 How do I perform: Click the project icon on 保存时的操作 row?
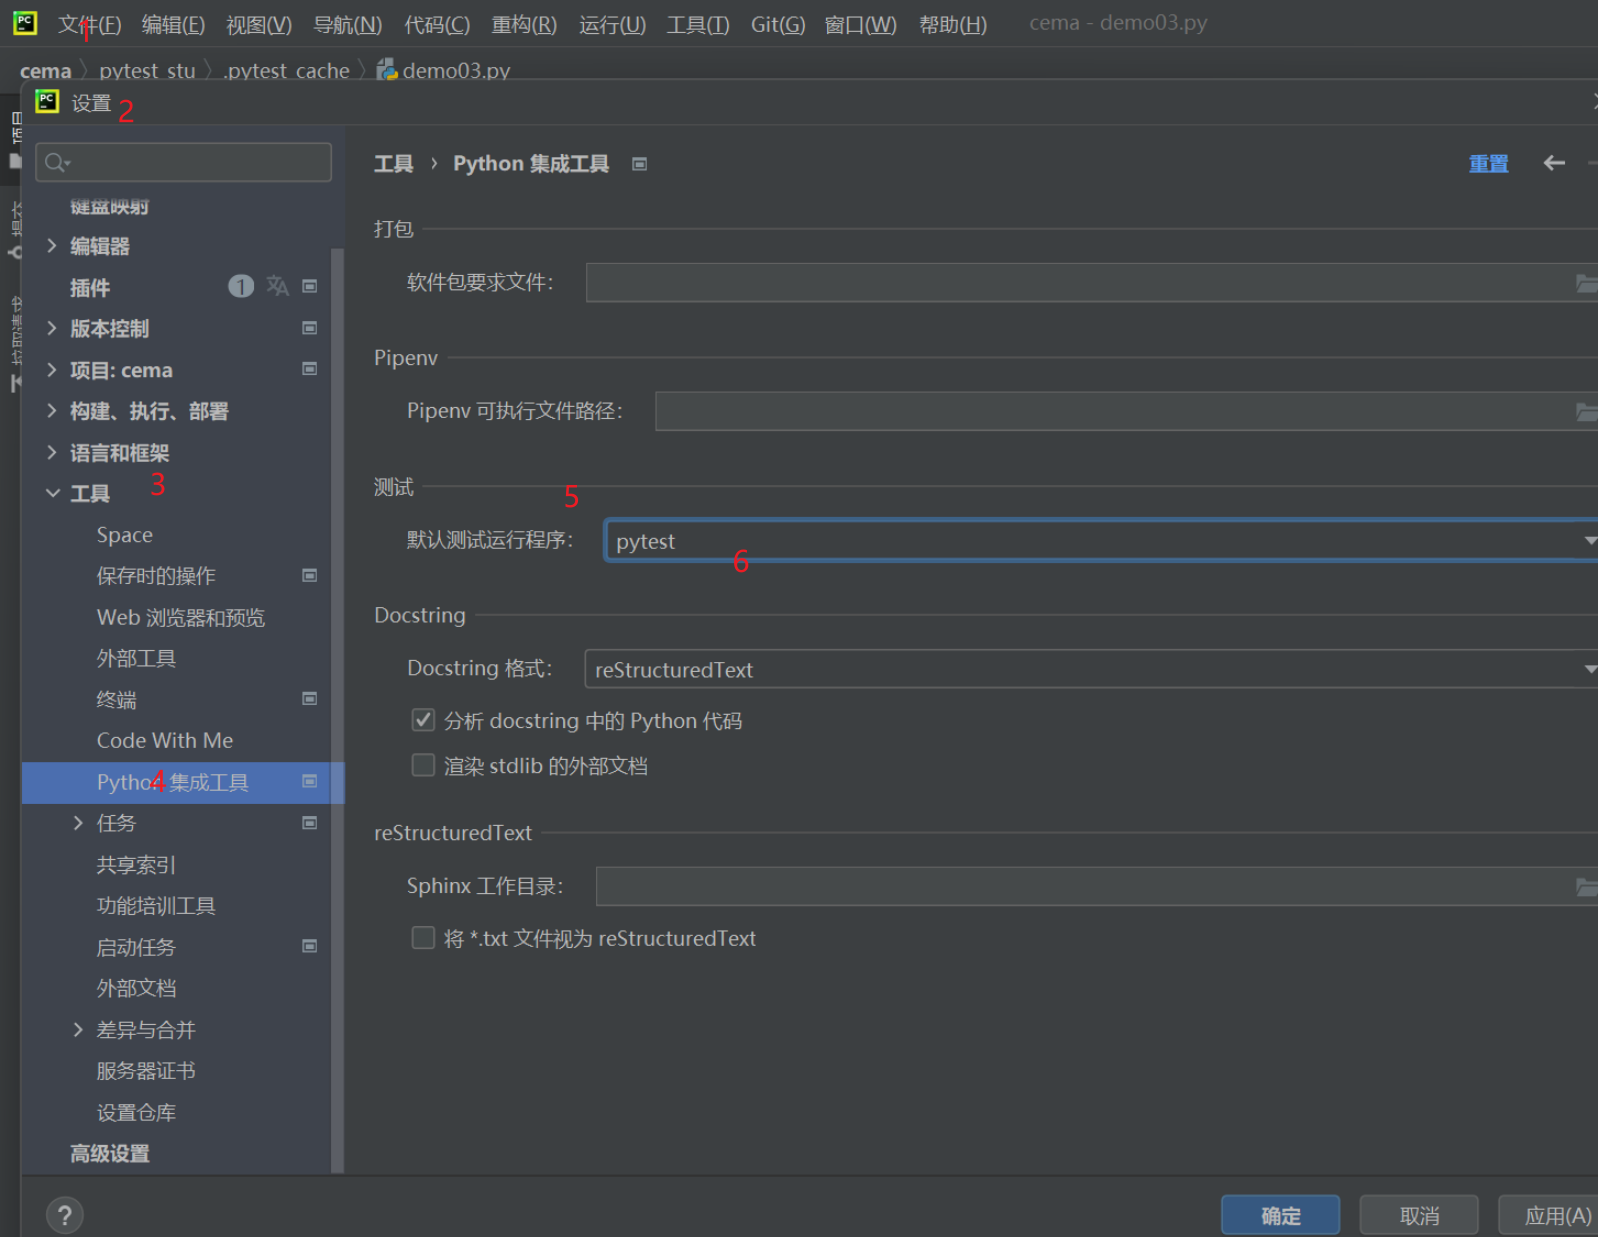[x=310, y=575]
